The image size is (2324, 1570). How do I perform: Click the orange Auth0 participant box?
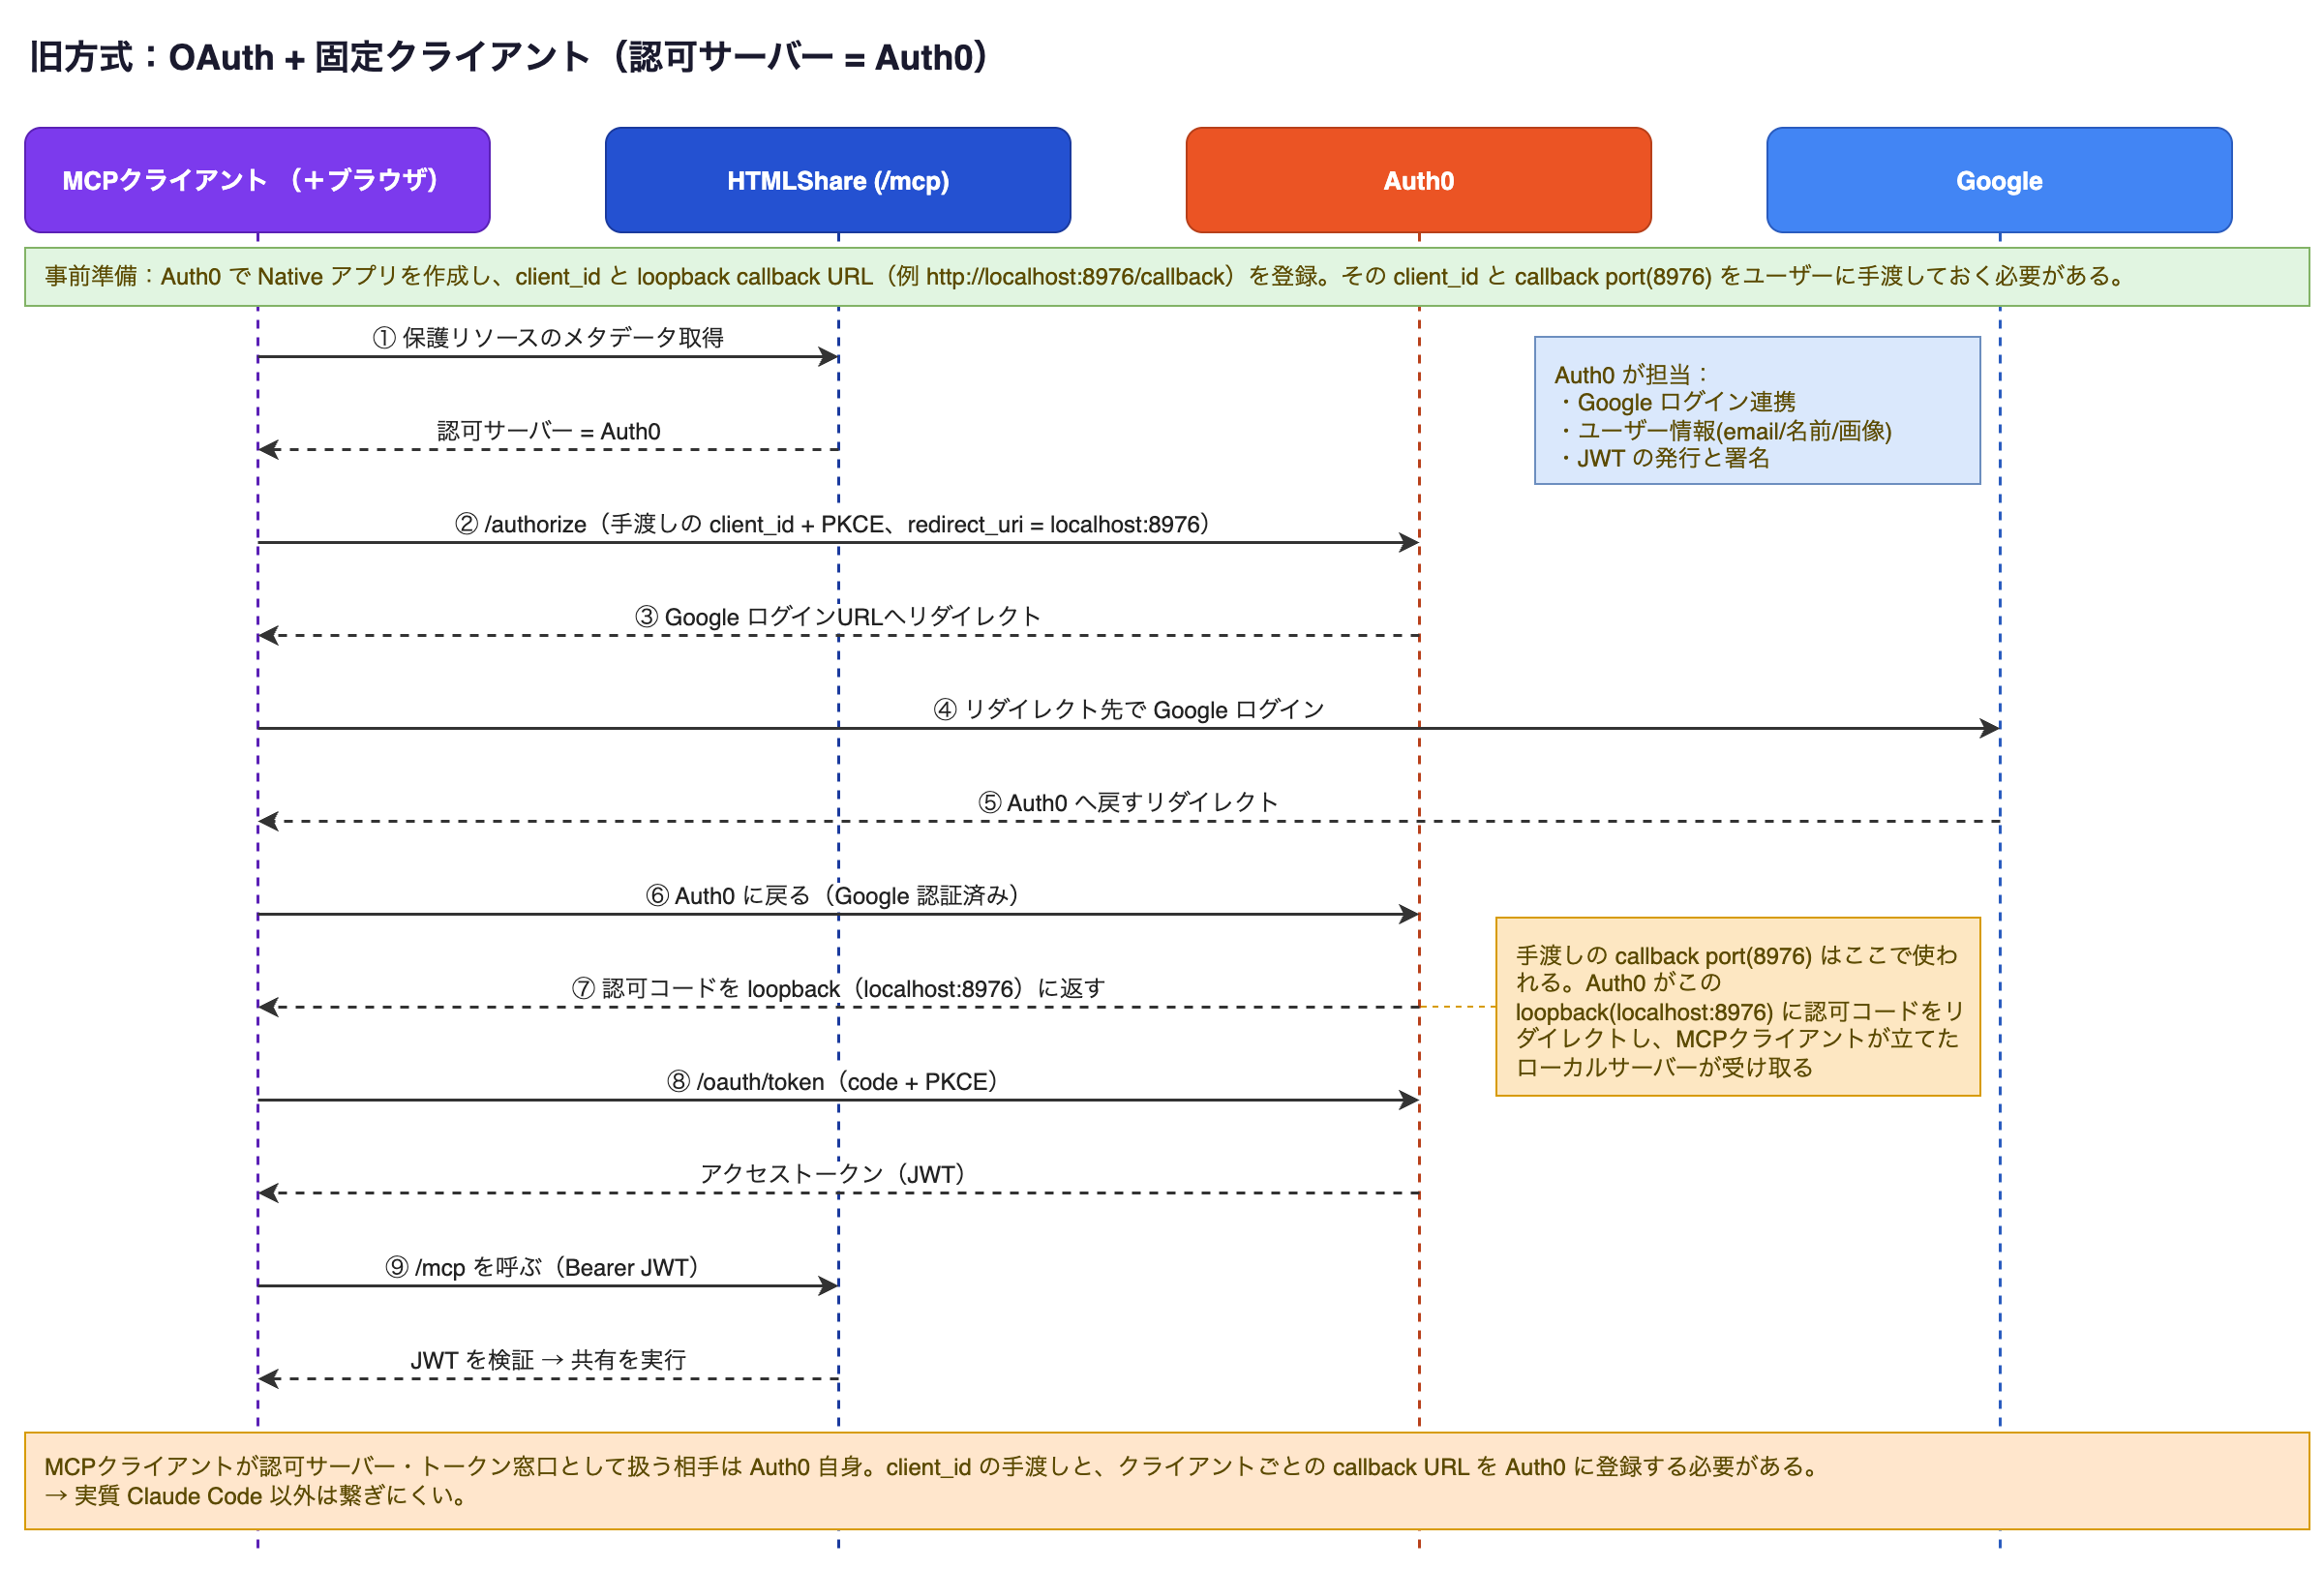tap(1418, 180)
